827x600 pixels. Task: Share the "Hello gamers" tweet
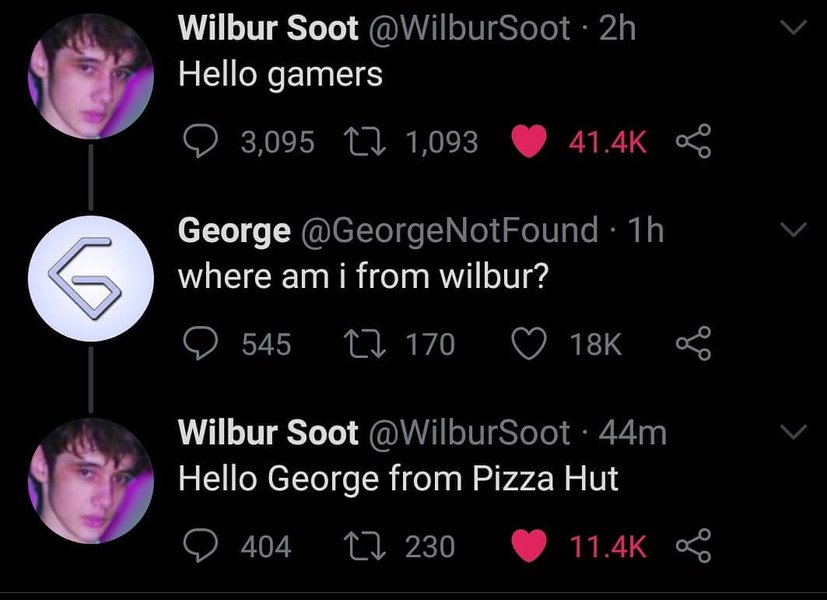click(690, 142)
